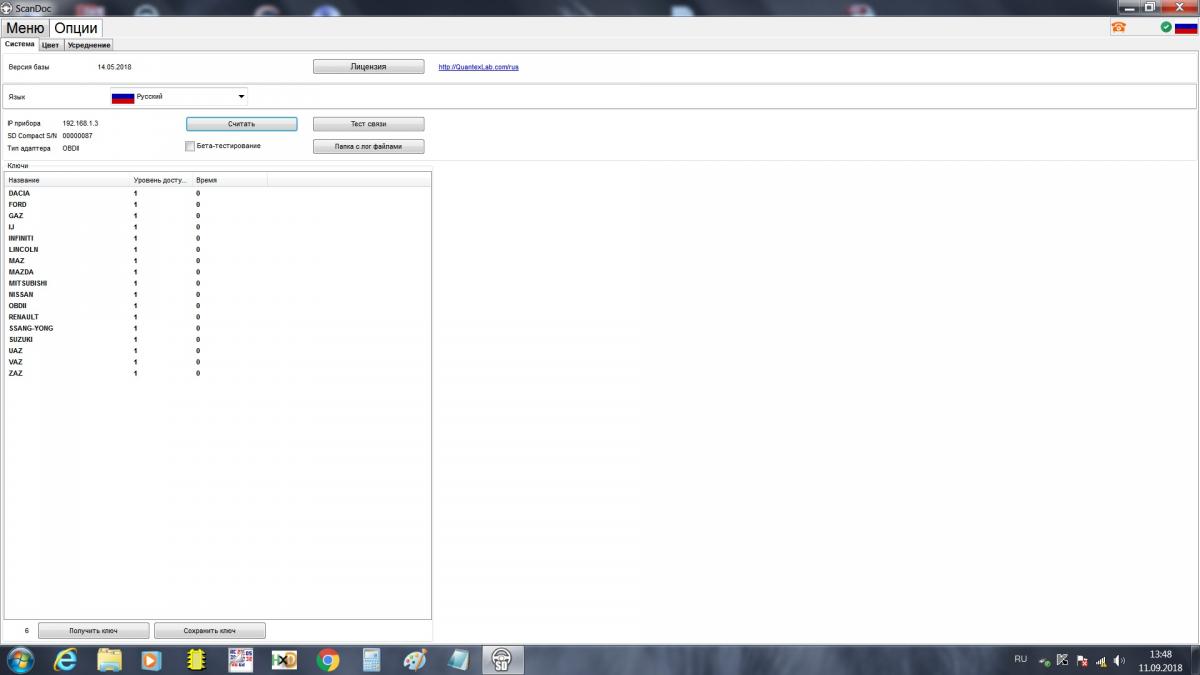Select the RENAULT key row

tap(217, 317)
